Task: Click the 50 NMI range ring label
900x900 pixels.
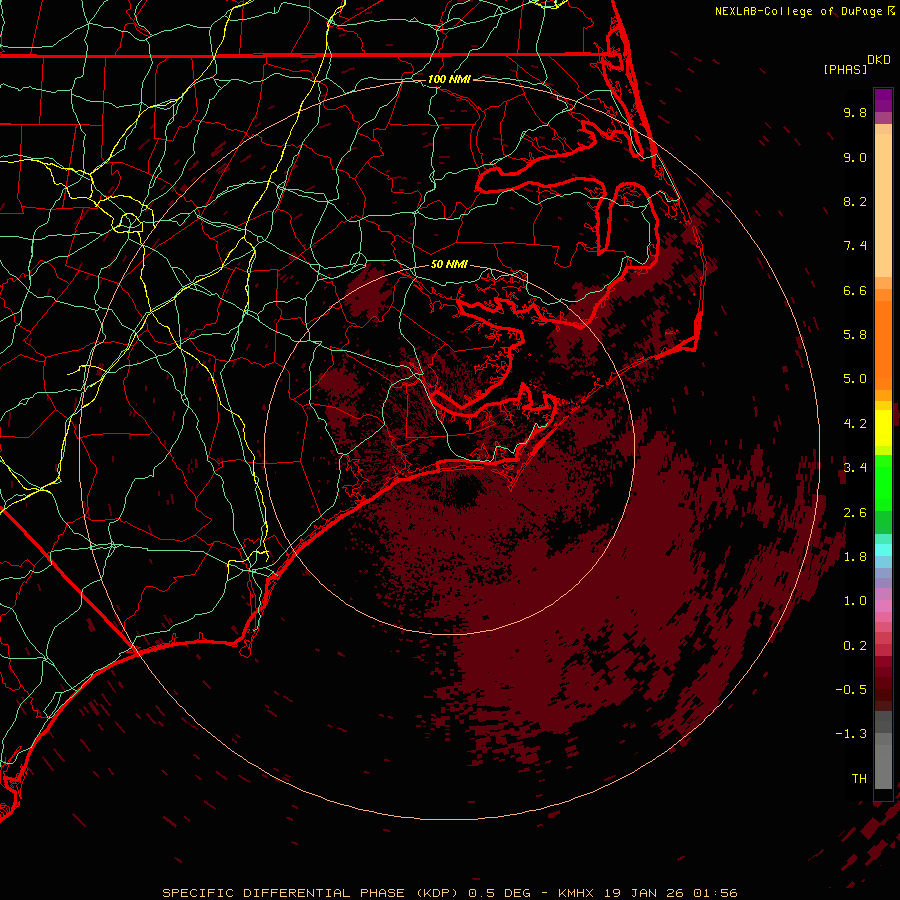Action: 449,264
